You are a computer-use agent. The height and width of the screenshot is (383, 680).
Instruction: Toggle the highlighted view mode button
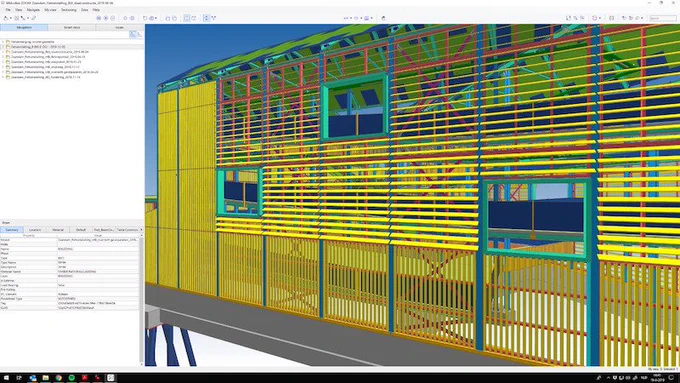(x=187, y=18)
